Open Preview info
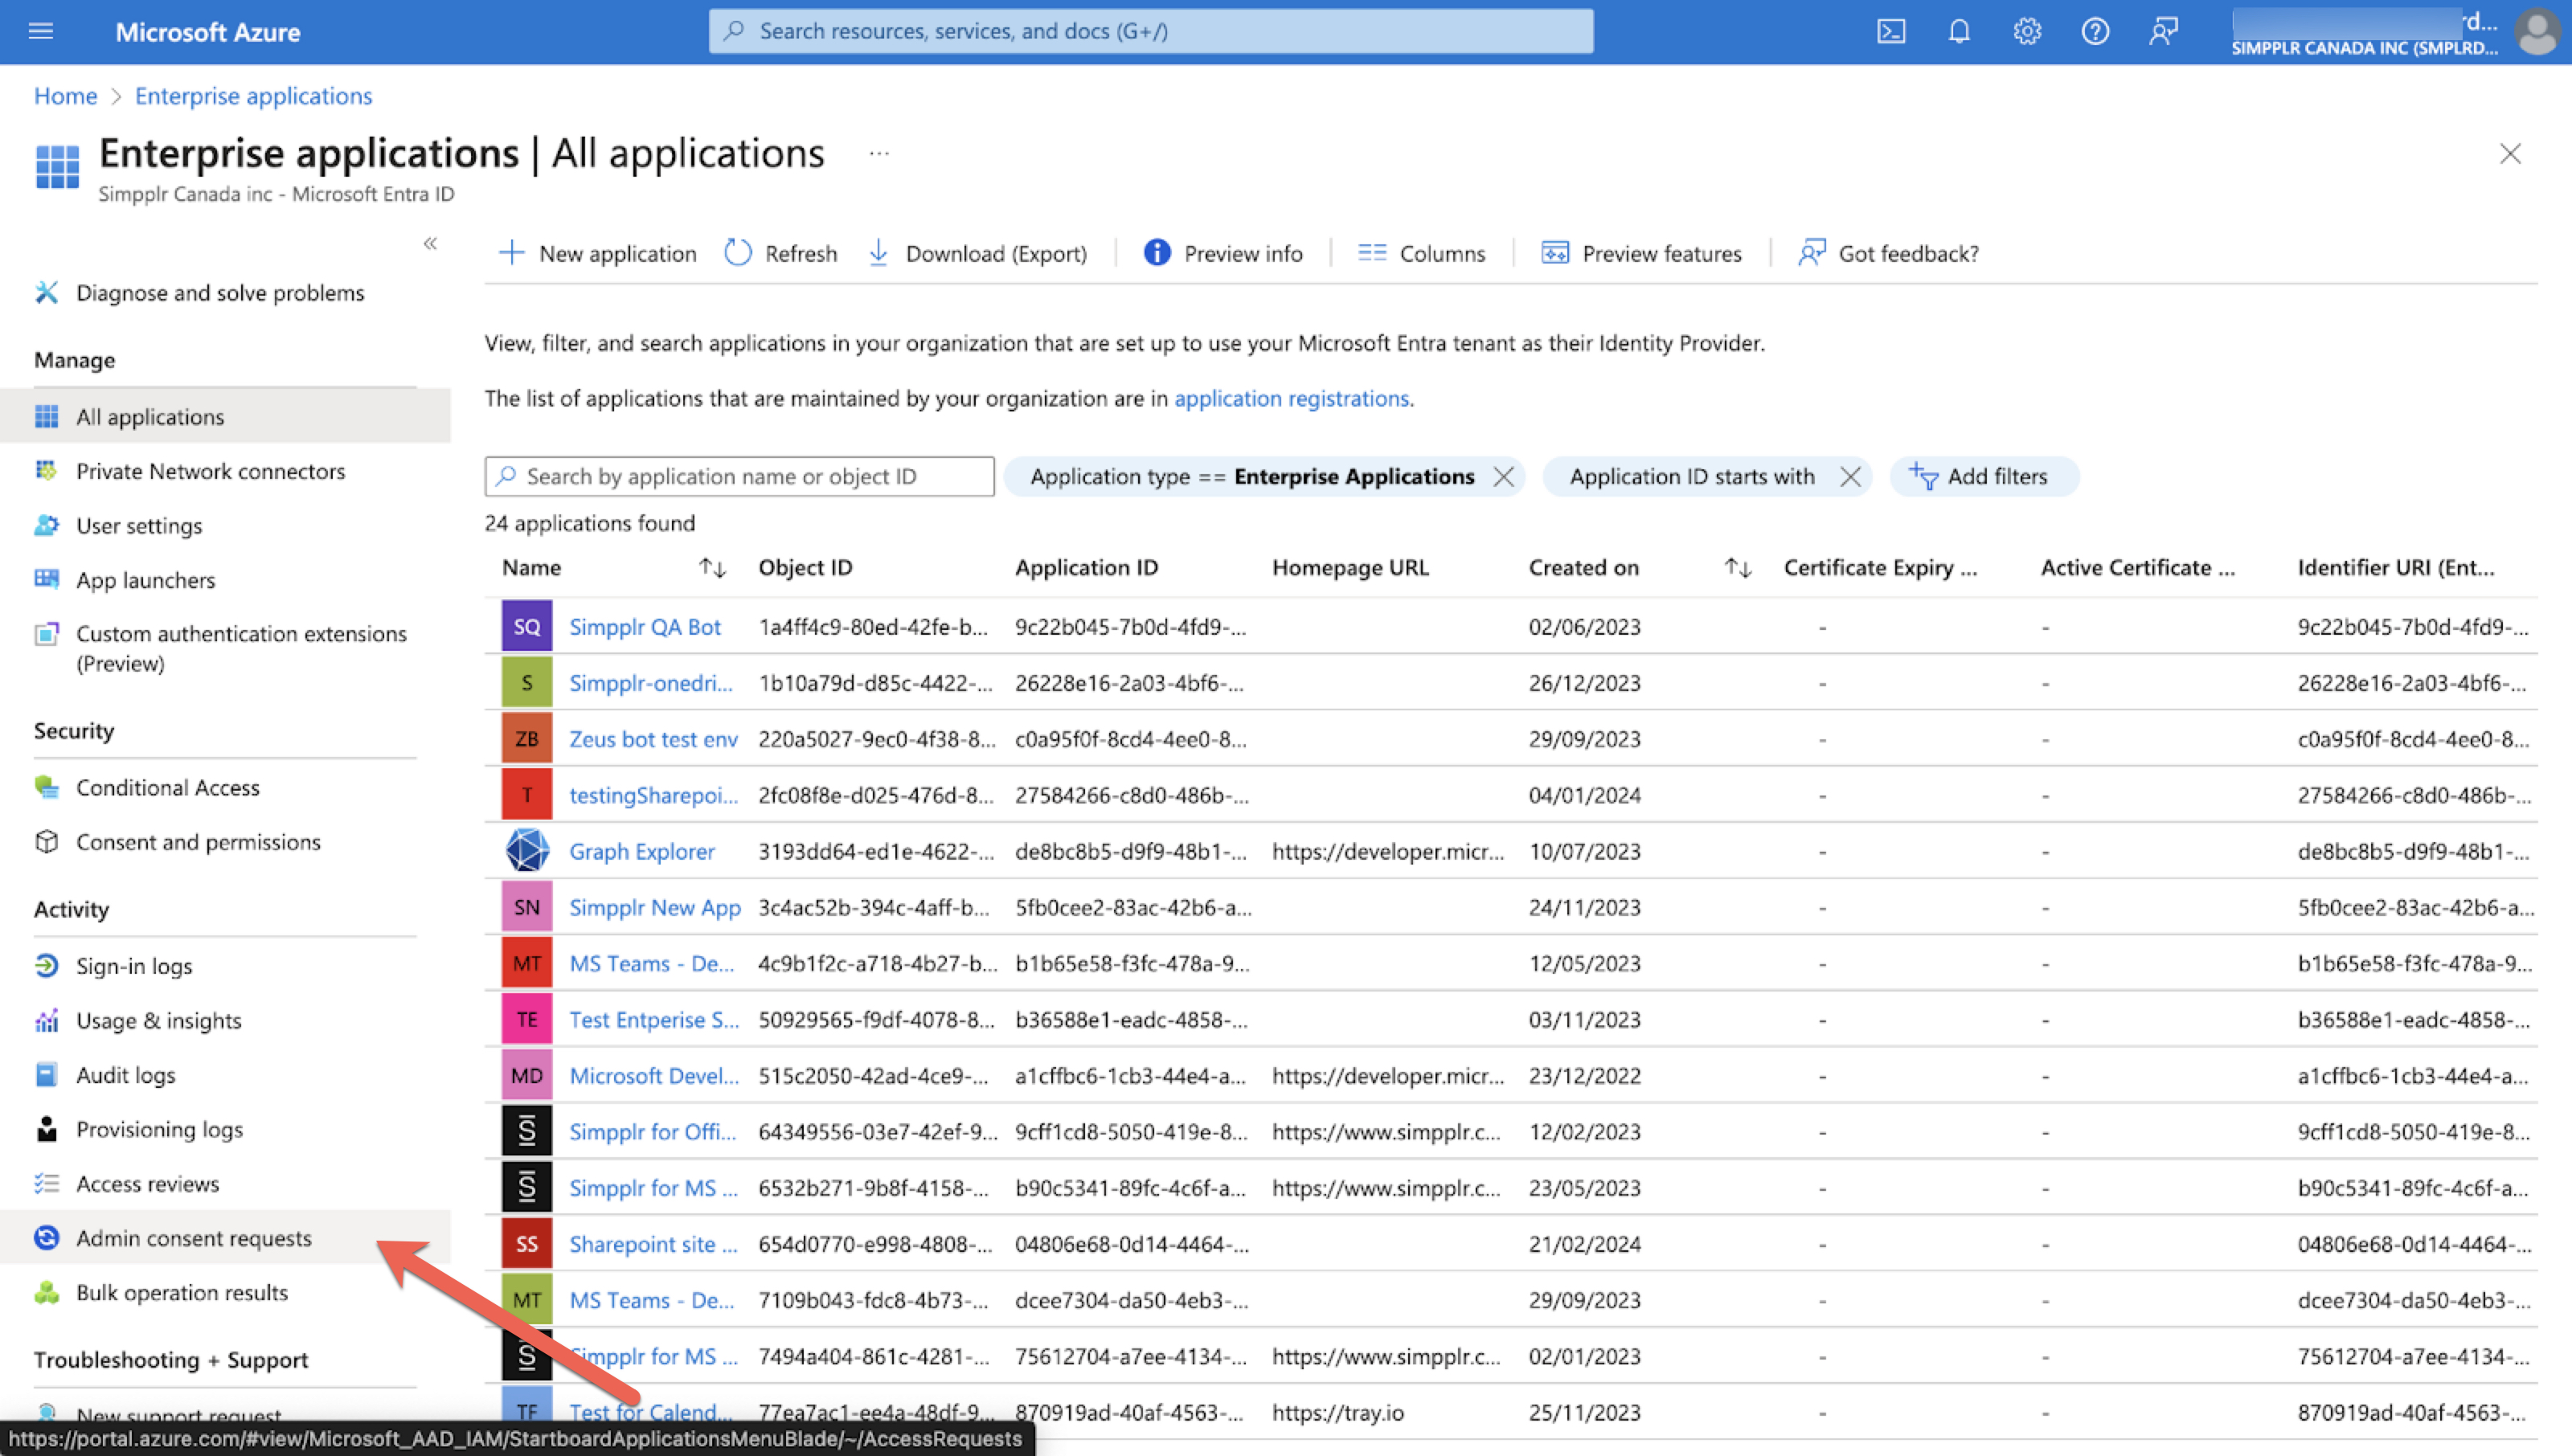2572x1456 pixels. pos(1222,253)
